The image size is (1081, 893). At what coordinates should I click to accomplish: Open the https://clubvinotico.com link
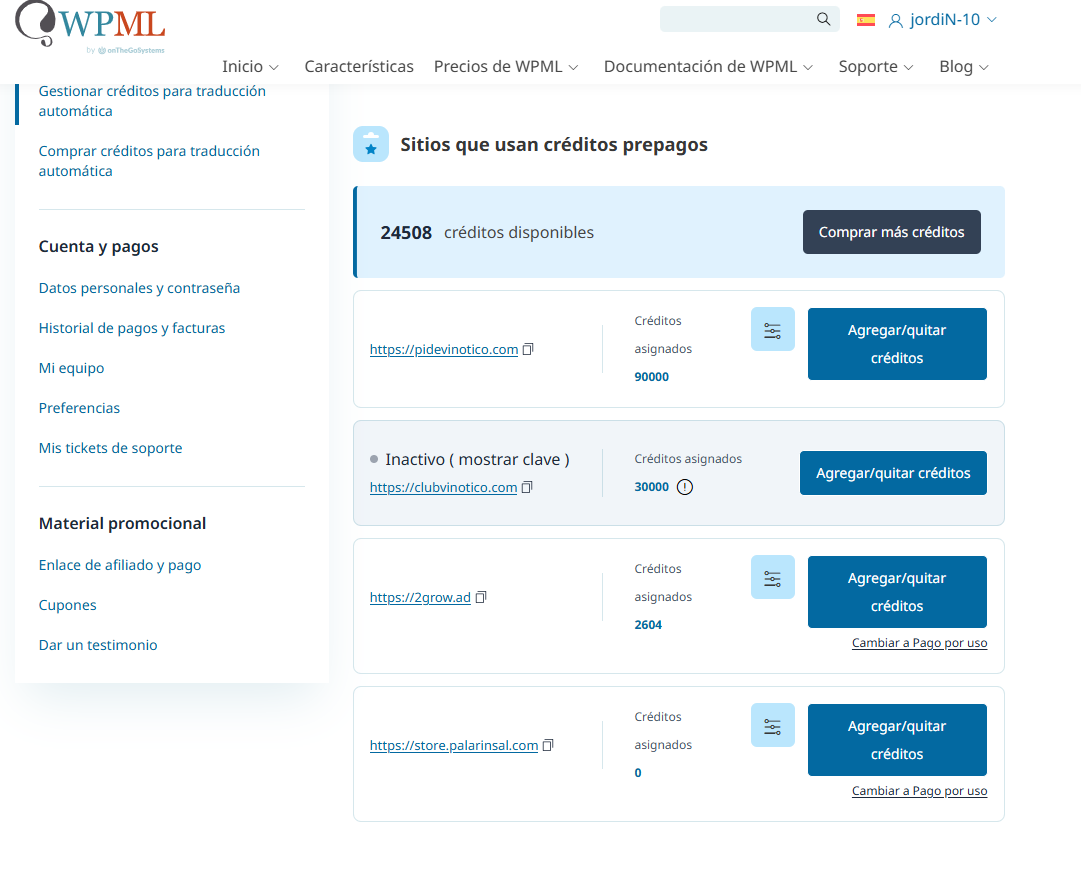(x=443, y=488)
